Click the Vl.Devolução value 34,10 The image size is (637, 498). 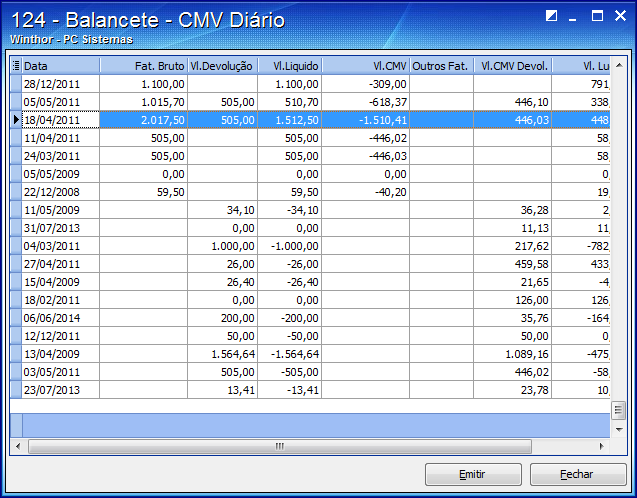241,210
